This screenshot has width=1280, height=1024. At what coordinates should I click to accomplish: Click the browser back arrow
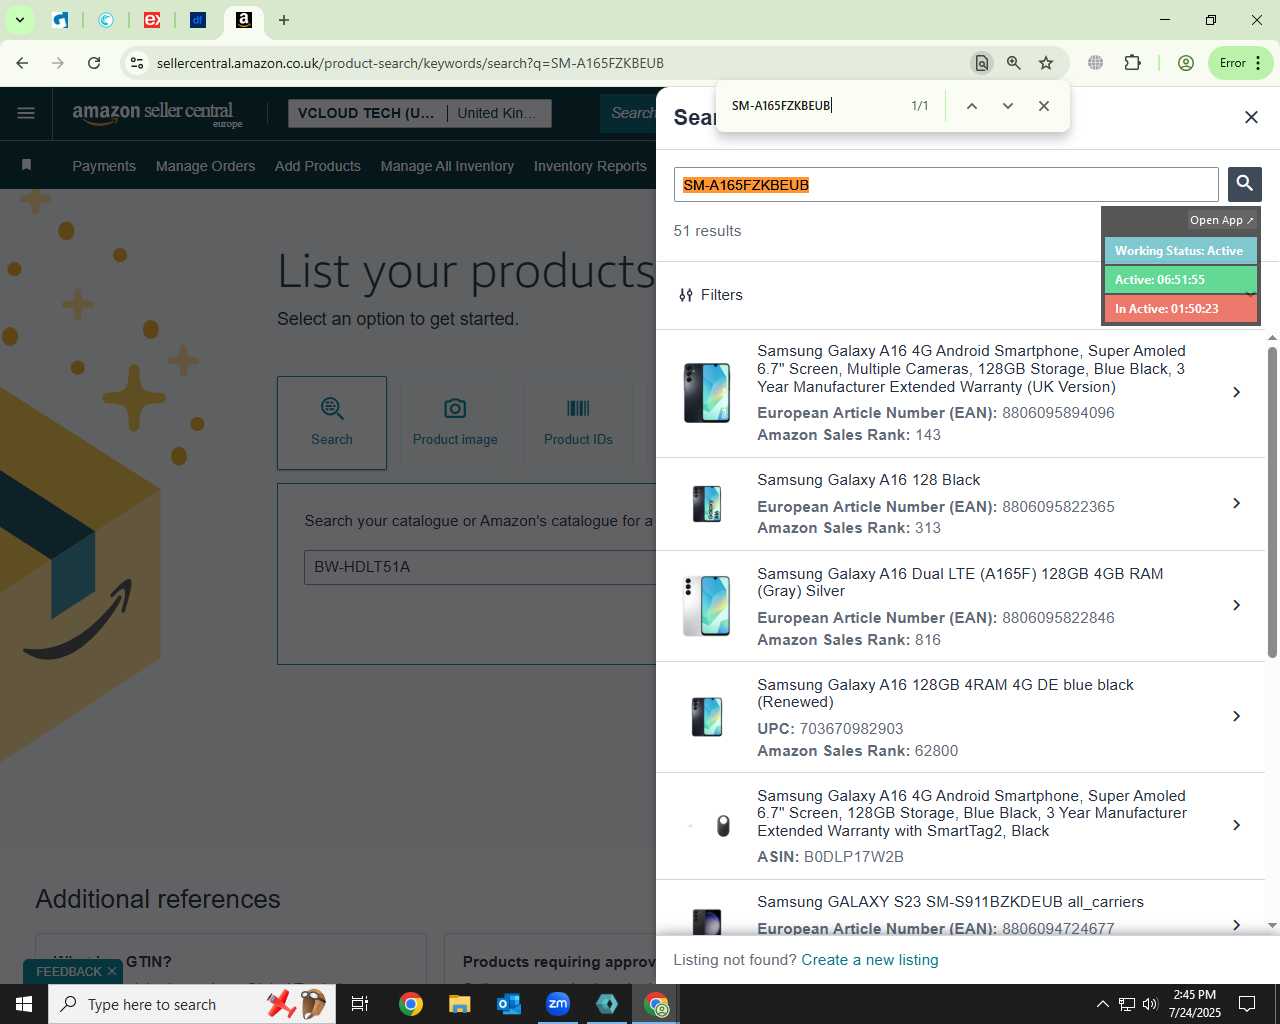click(22, 63)
